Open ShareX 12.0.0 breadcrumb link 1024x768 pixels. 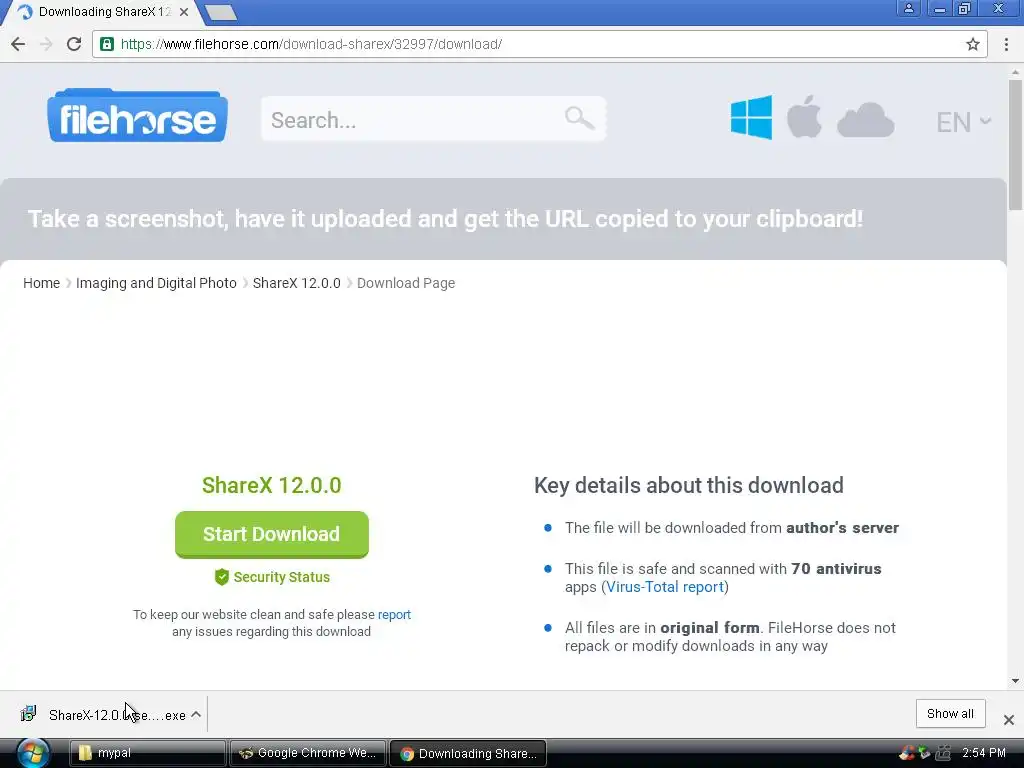coord(296,283)
